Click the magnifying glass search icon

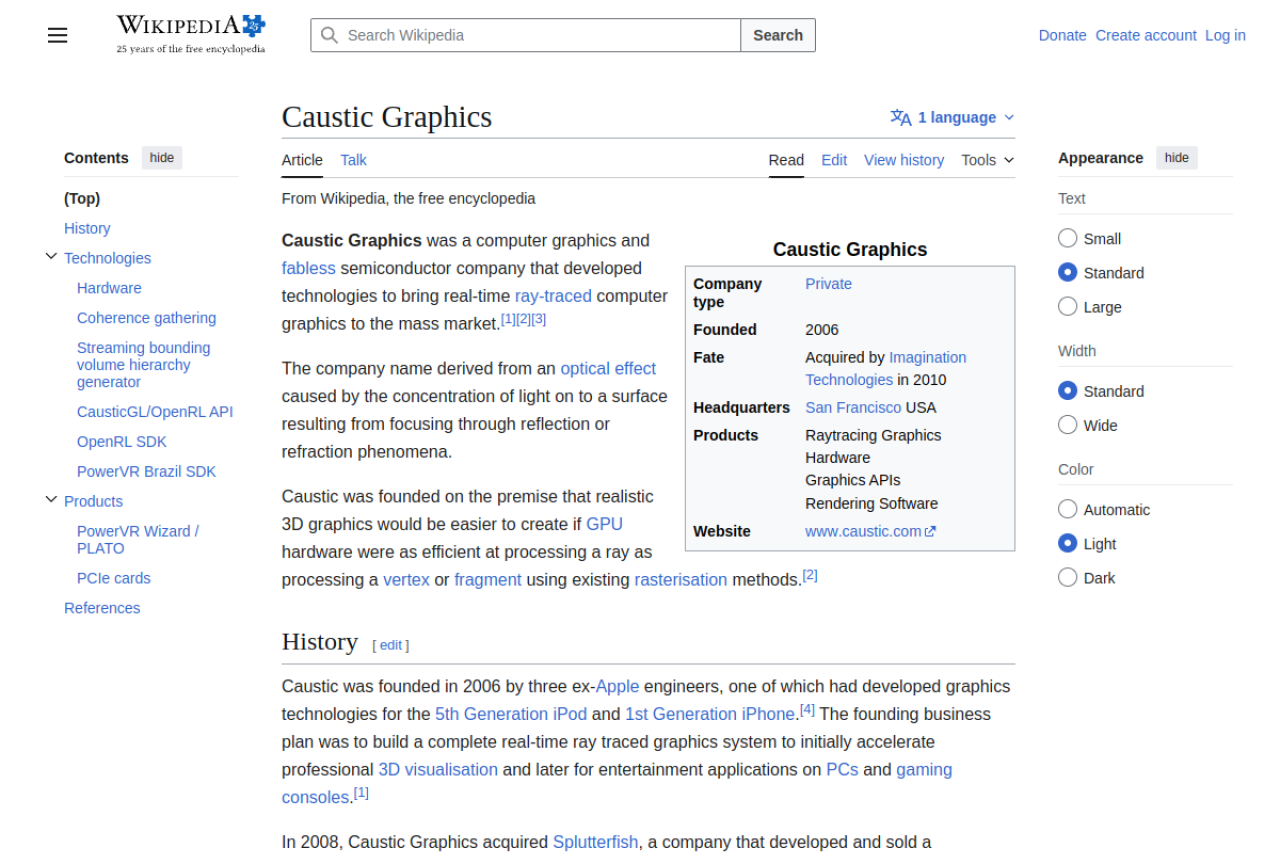329,35
